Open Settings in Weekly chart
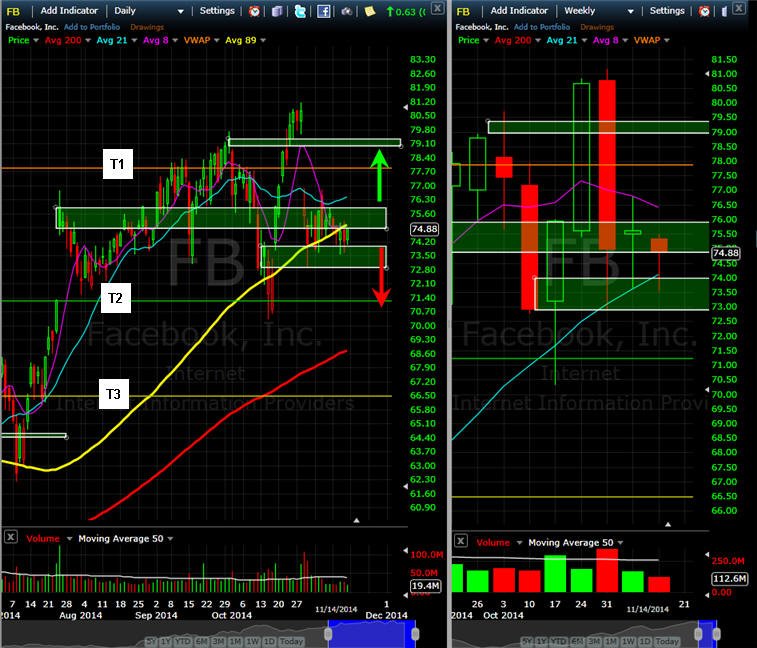 coord(667,11)
